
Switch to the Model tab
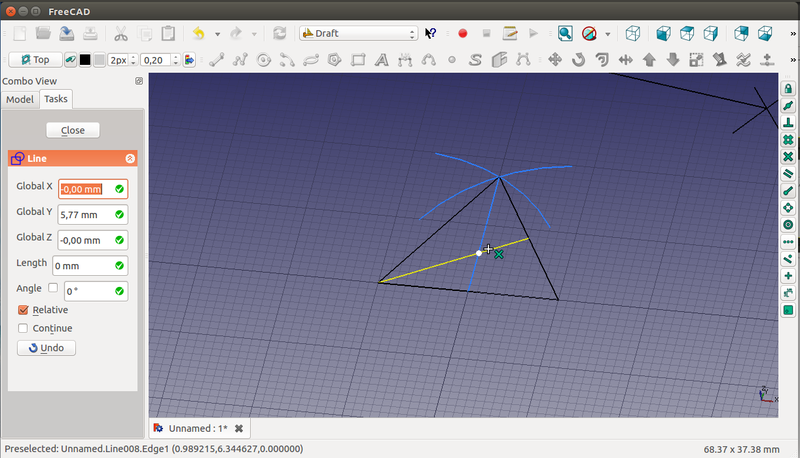(x=20, y=99)
